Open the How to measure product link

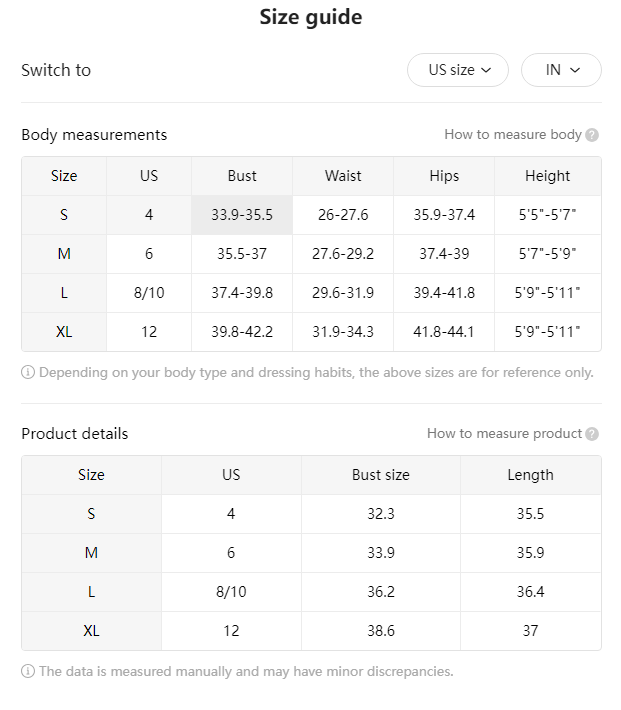(504, 433)
